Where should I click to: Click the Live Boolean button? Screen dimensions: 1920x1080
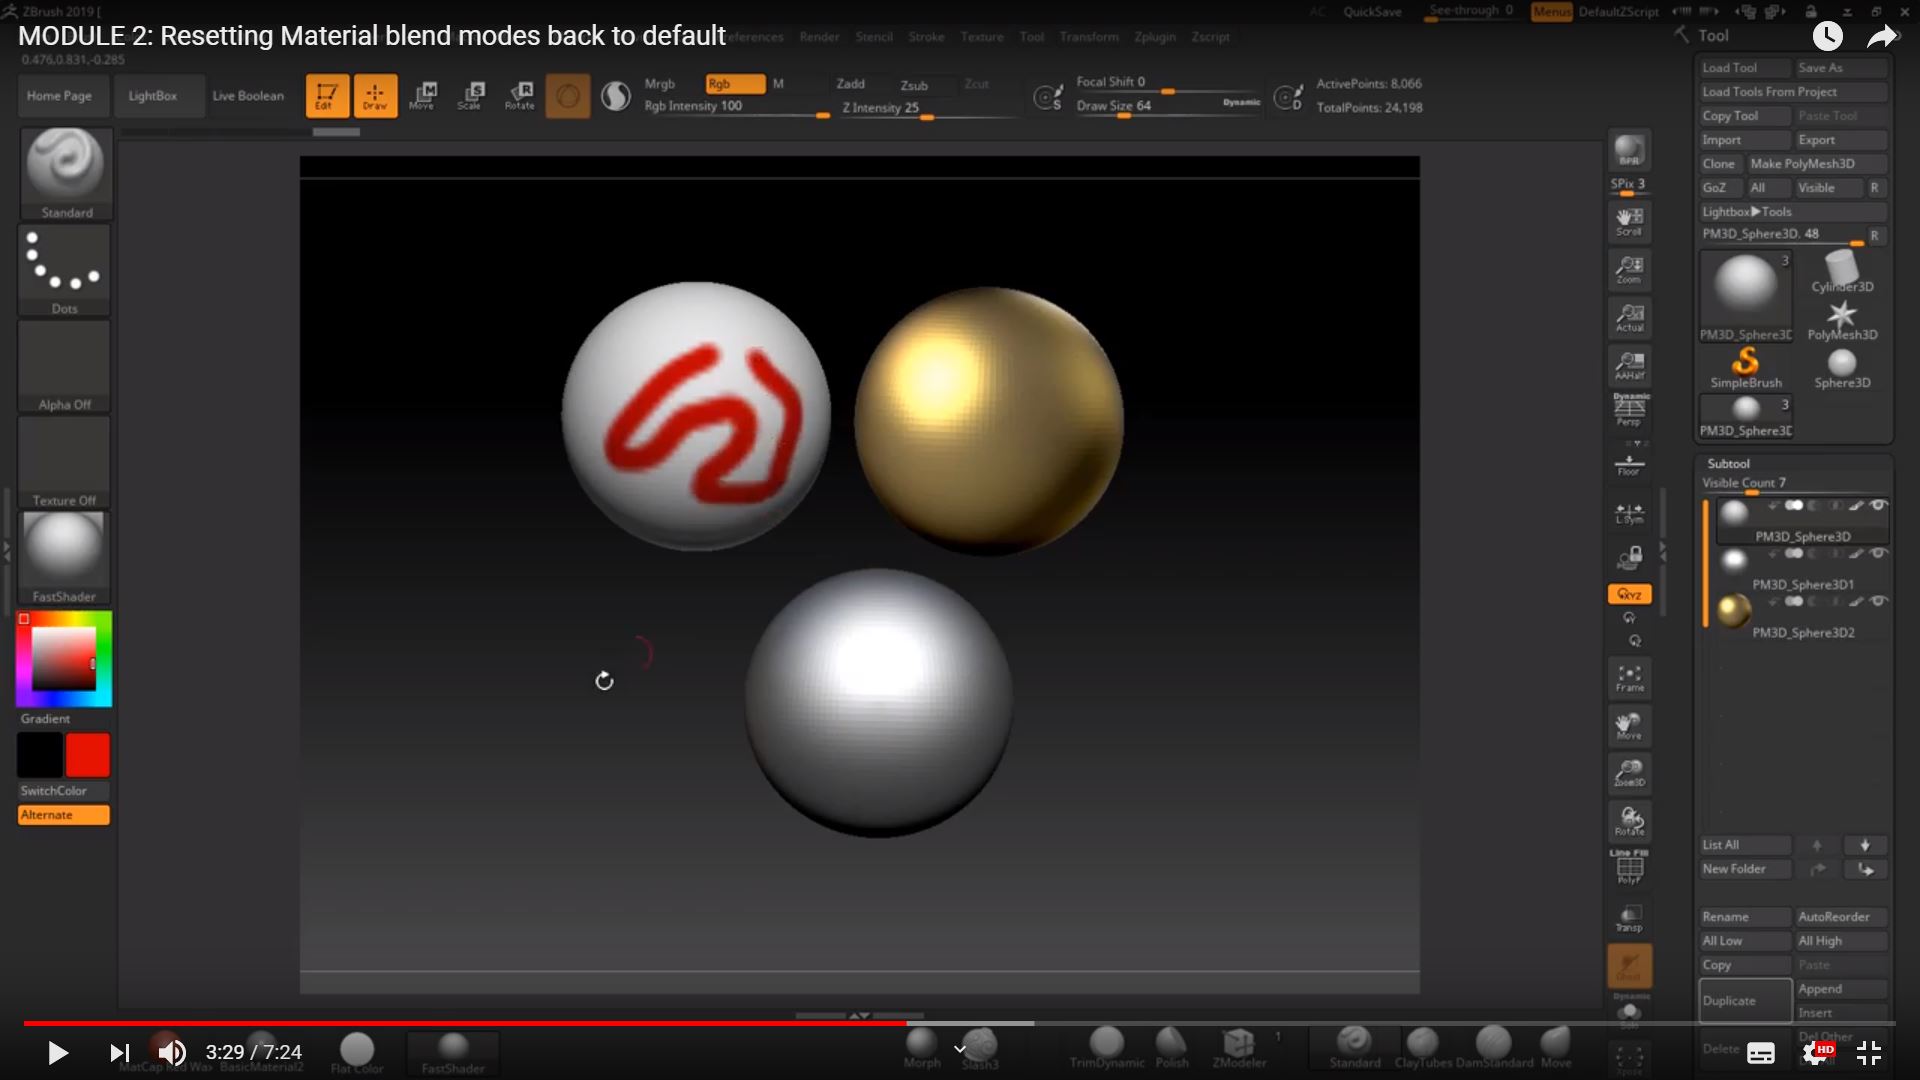(248, 96)
